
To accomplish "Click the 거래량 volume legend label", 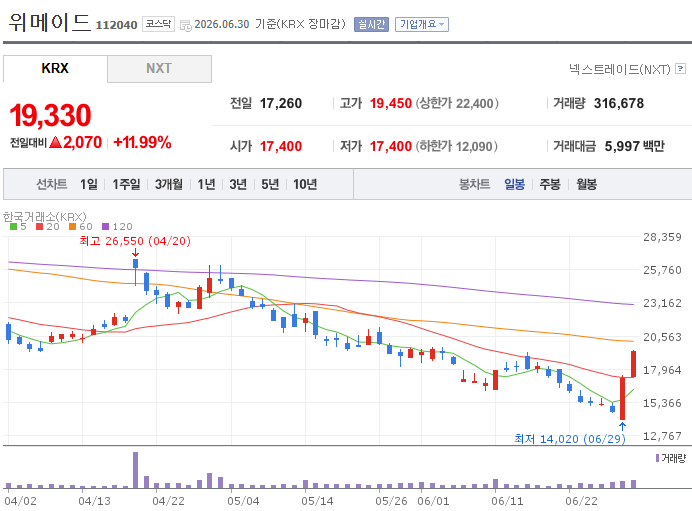I will 673,458.
